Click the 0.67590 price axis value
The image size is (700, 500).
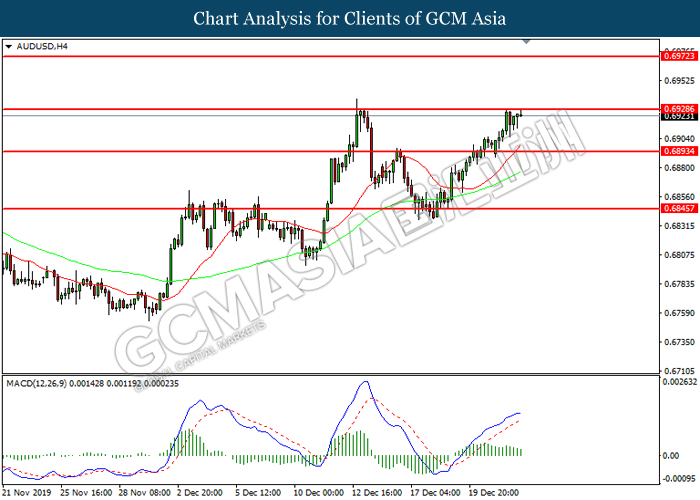[679, 313]
